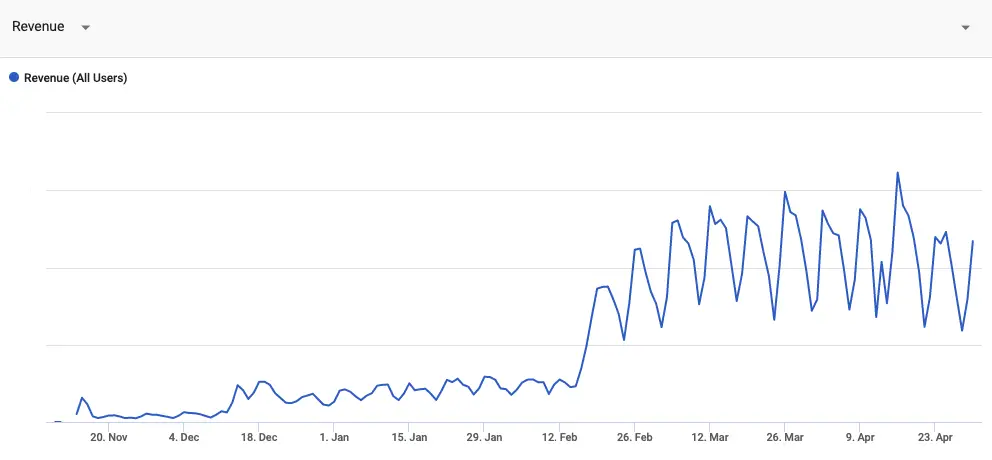Click the 1. Jan axis label

point(334,437)
